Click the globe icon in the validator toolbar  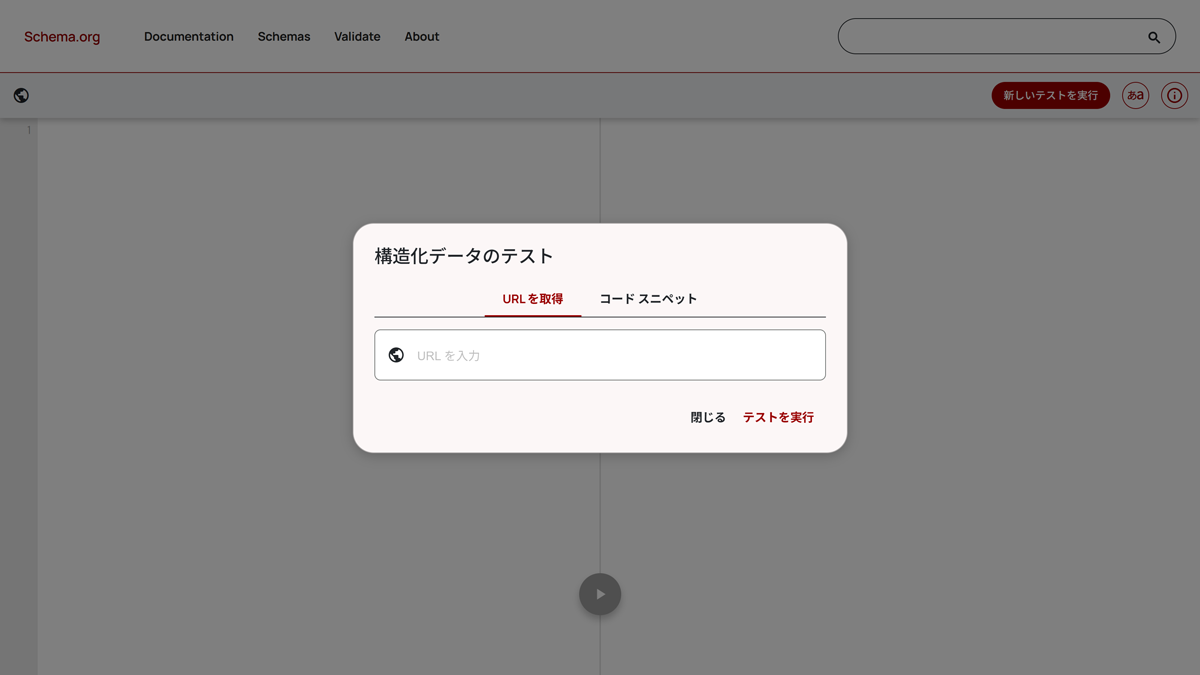pyautogui.click(x=20, y=95)
